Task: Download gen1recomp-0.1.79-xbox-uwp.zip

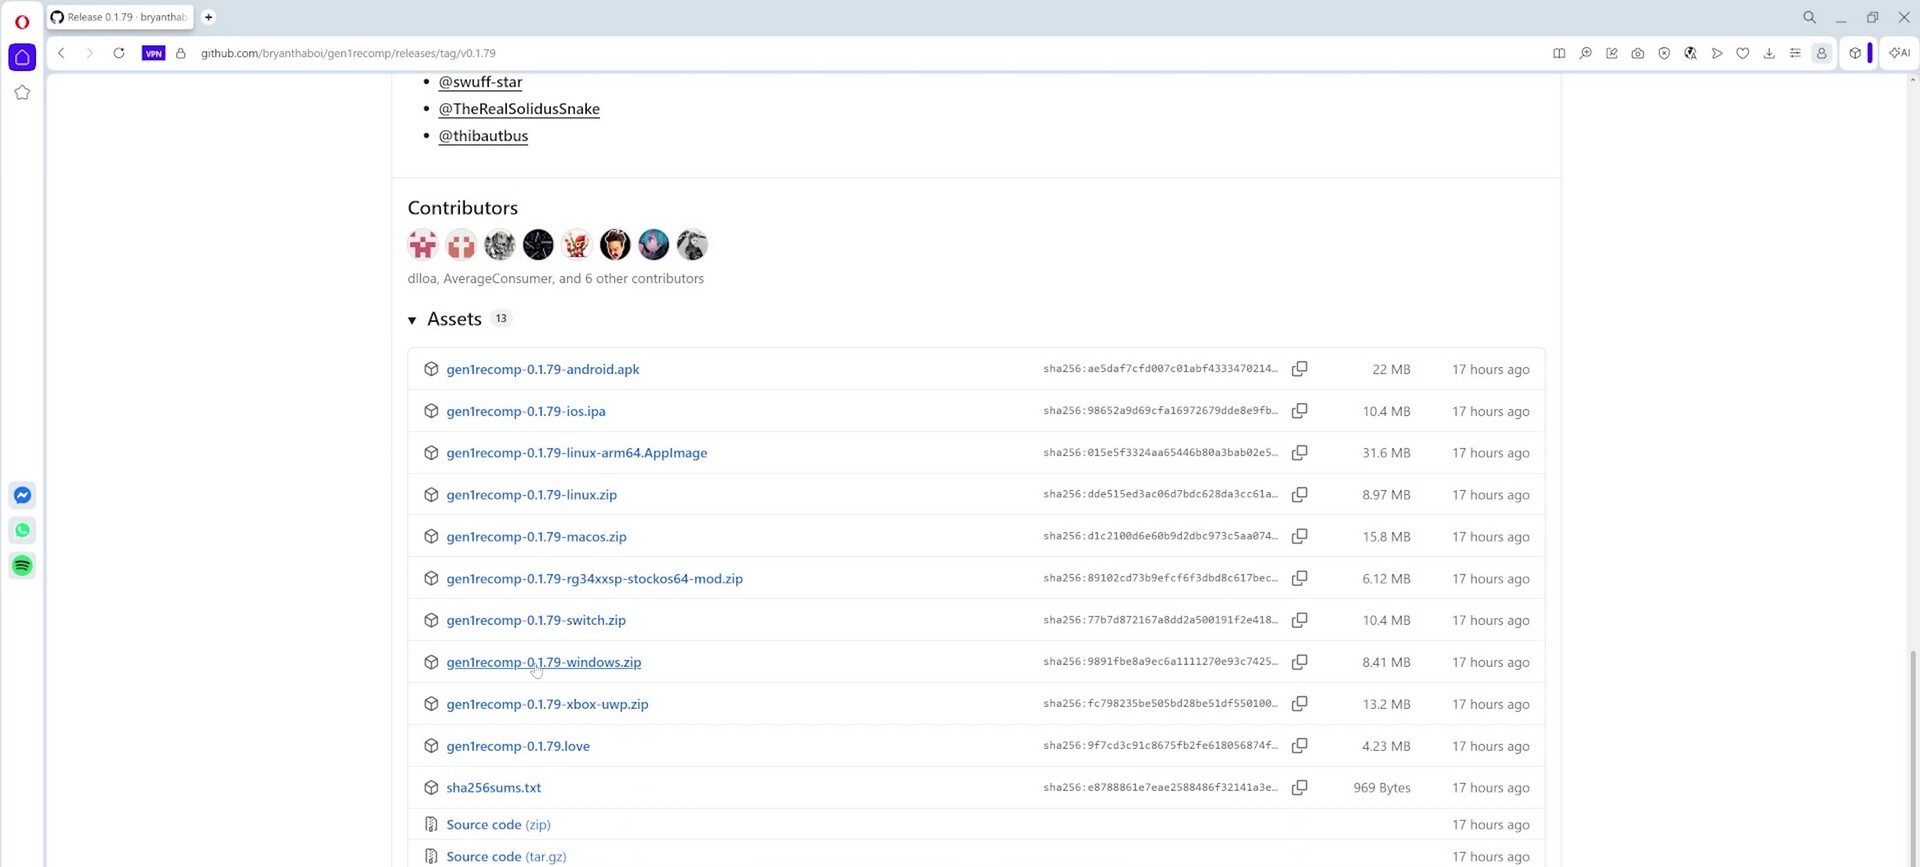Action: point(548,704)
